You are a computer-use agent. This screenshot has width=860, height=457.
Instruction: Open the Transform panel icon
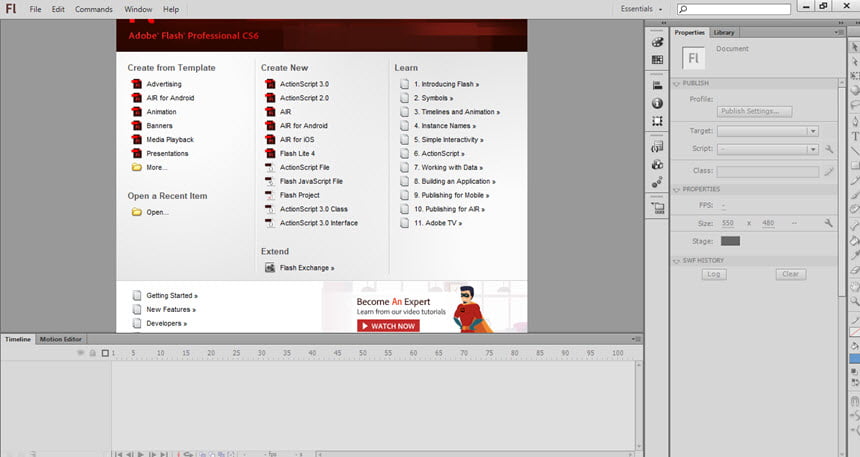coord(657,121)
